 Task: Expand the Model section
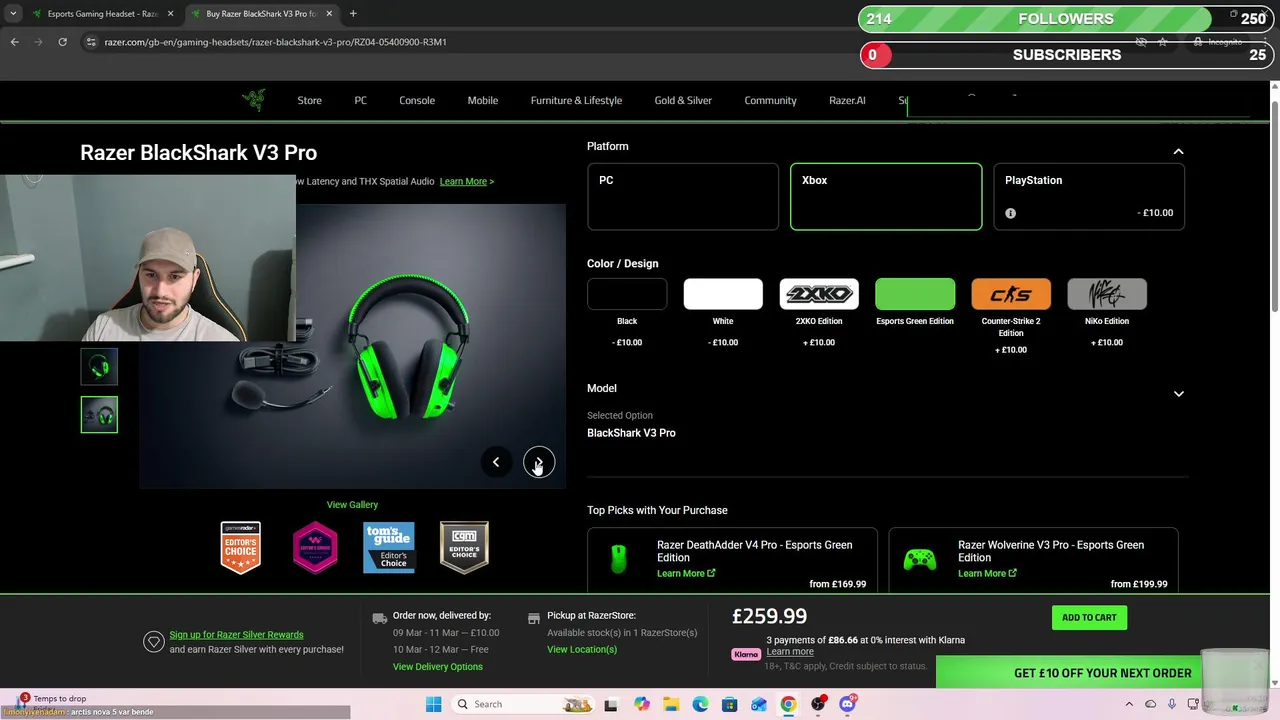point(1178,394)
